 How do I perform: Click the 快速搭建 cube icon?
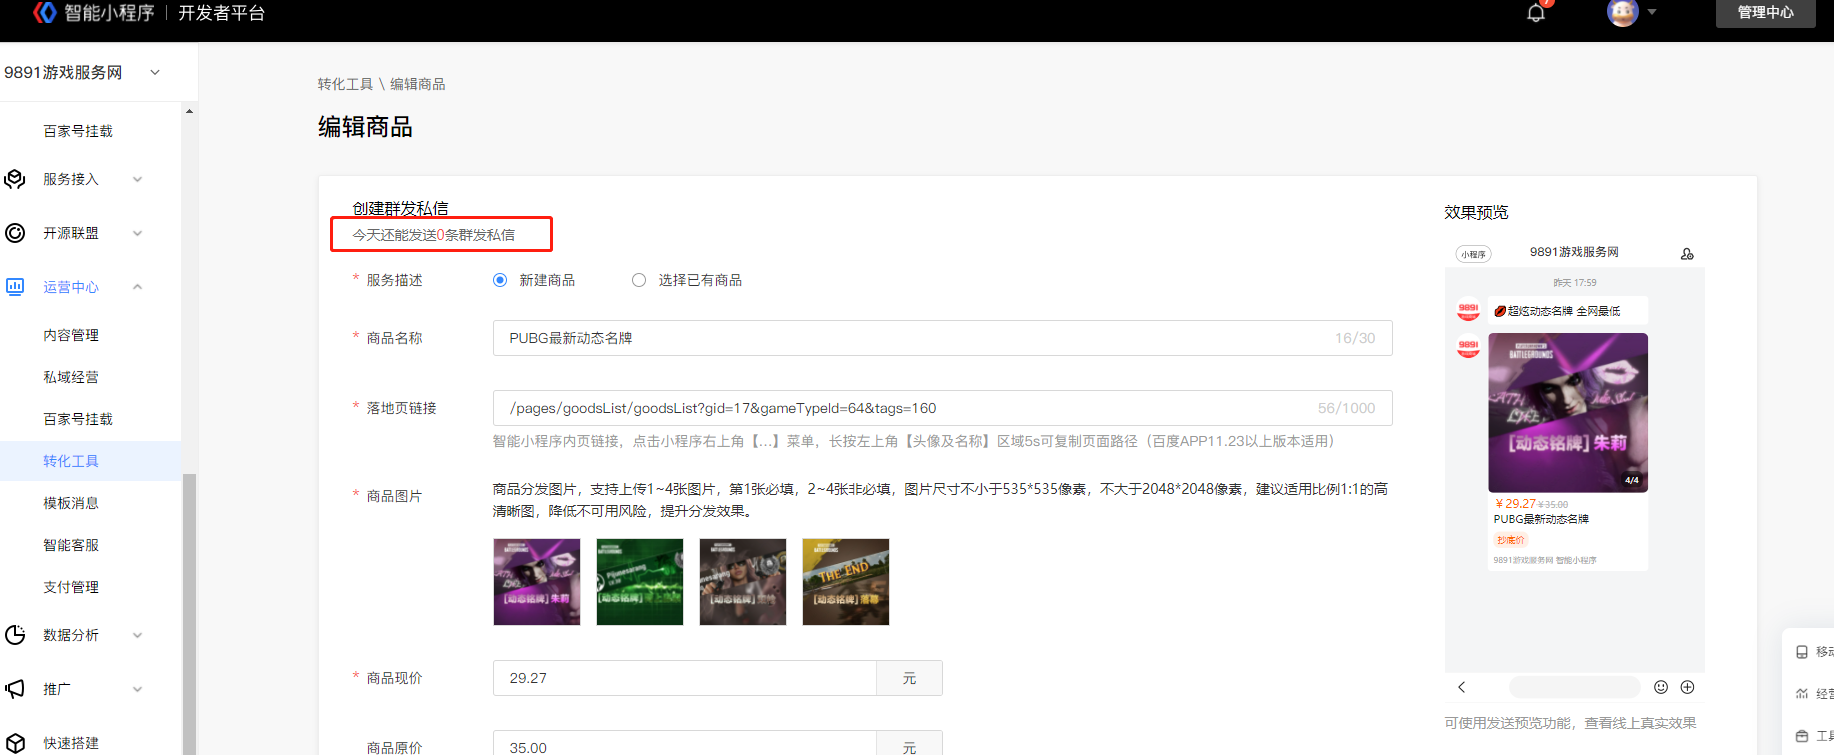15,743
